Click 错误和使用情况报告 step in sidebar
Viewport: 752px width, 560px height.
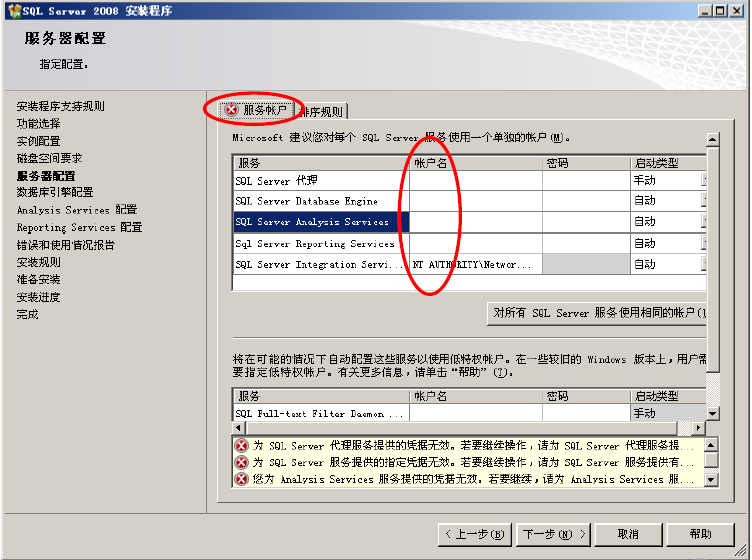click(x=66, y=245)
